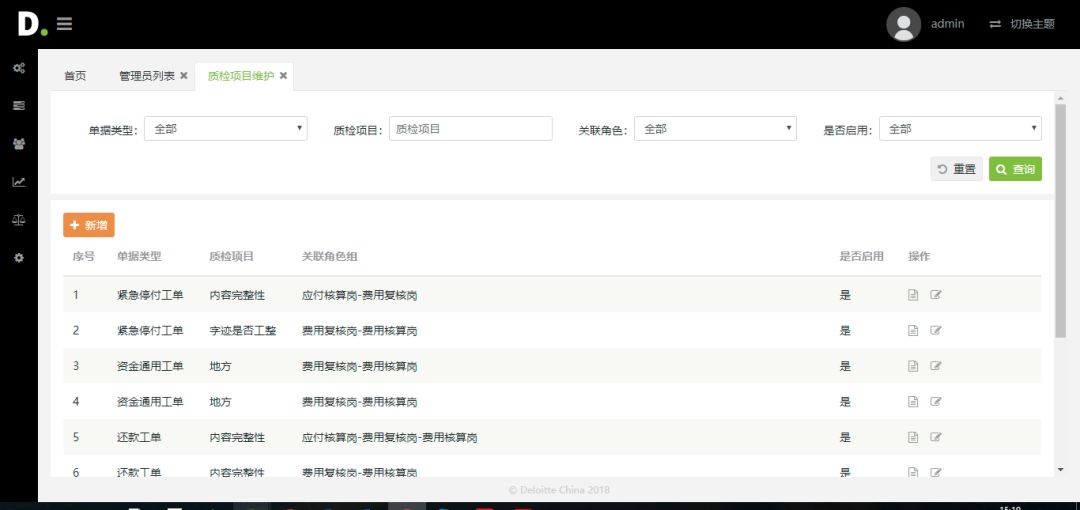The height and width of the screenshot is (510, 1080).
Task: Click the 是 value in row 1
Action: tap(845, 296)
